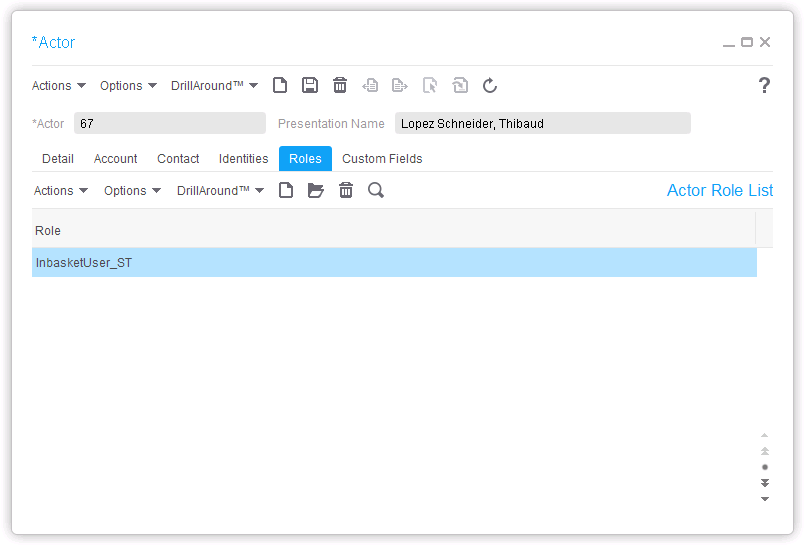804x545 pixels.
Task: Open the Identities tab
Action: click(243, 159)
